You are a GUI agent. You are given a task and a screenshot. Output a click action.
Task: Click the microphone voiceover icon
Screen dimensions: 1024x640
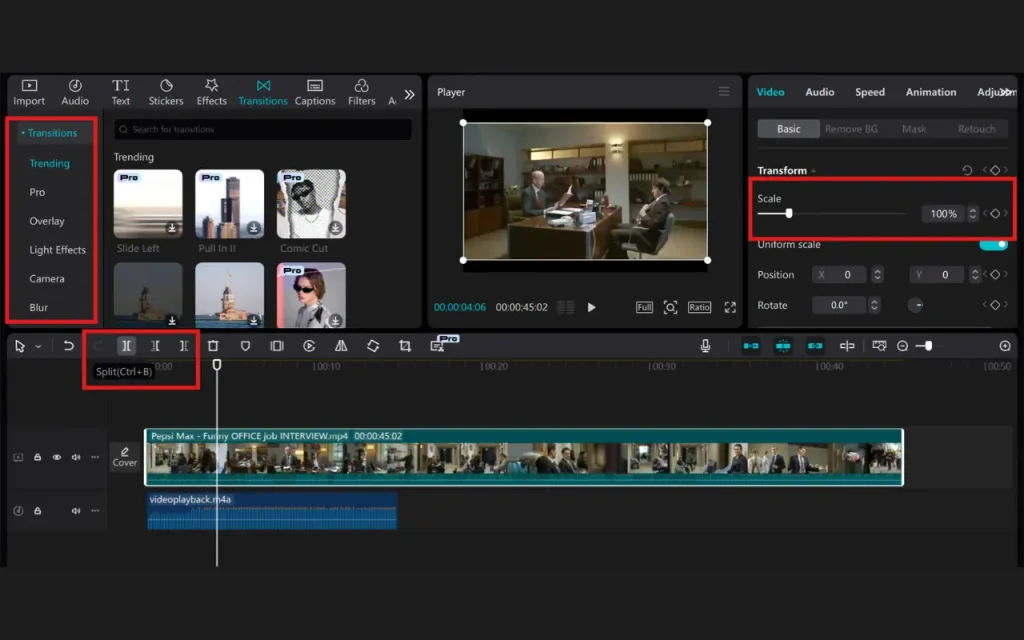(706, 345)
